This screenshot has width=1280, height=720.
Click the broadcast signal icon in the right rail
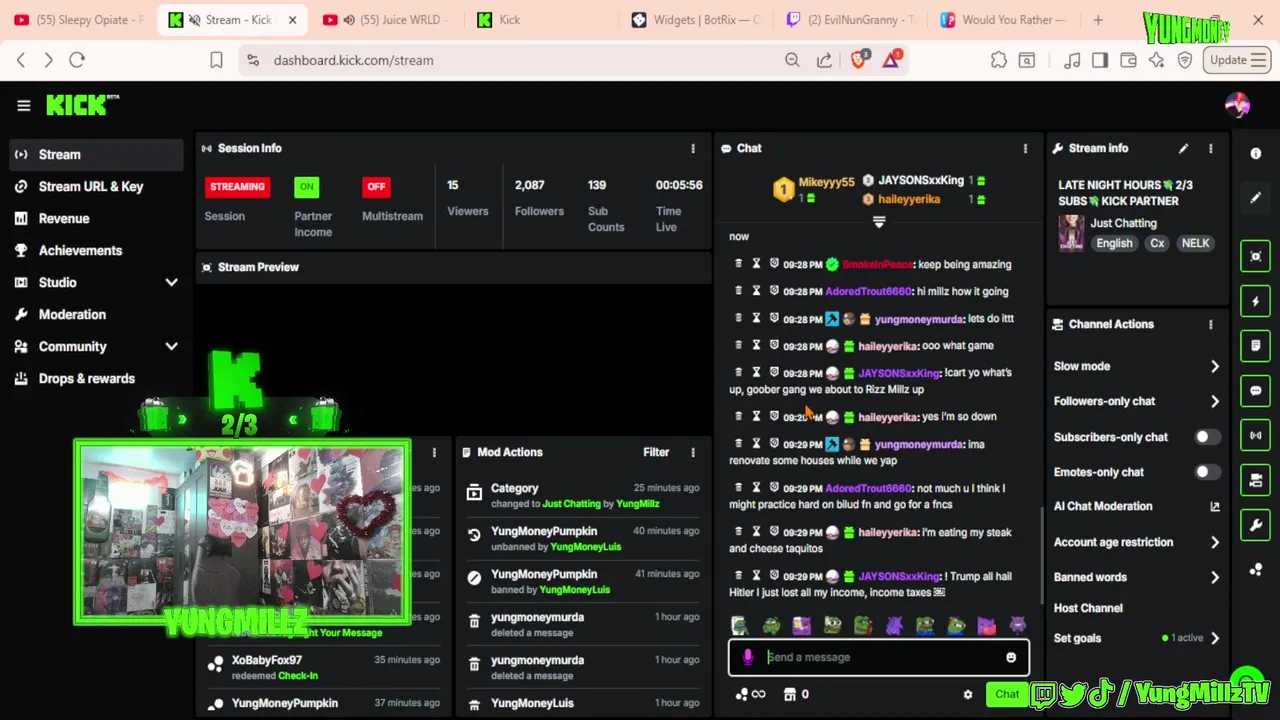click(x=1256, y=436)
